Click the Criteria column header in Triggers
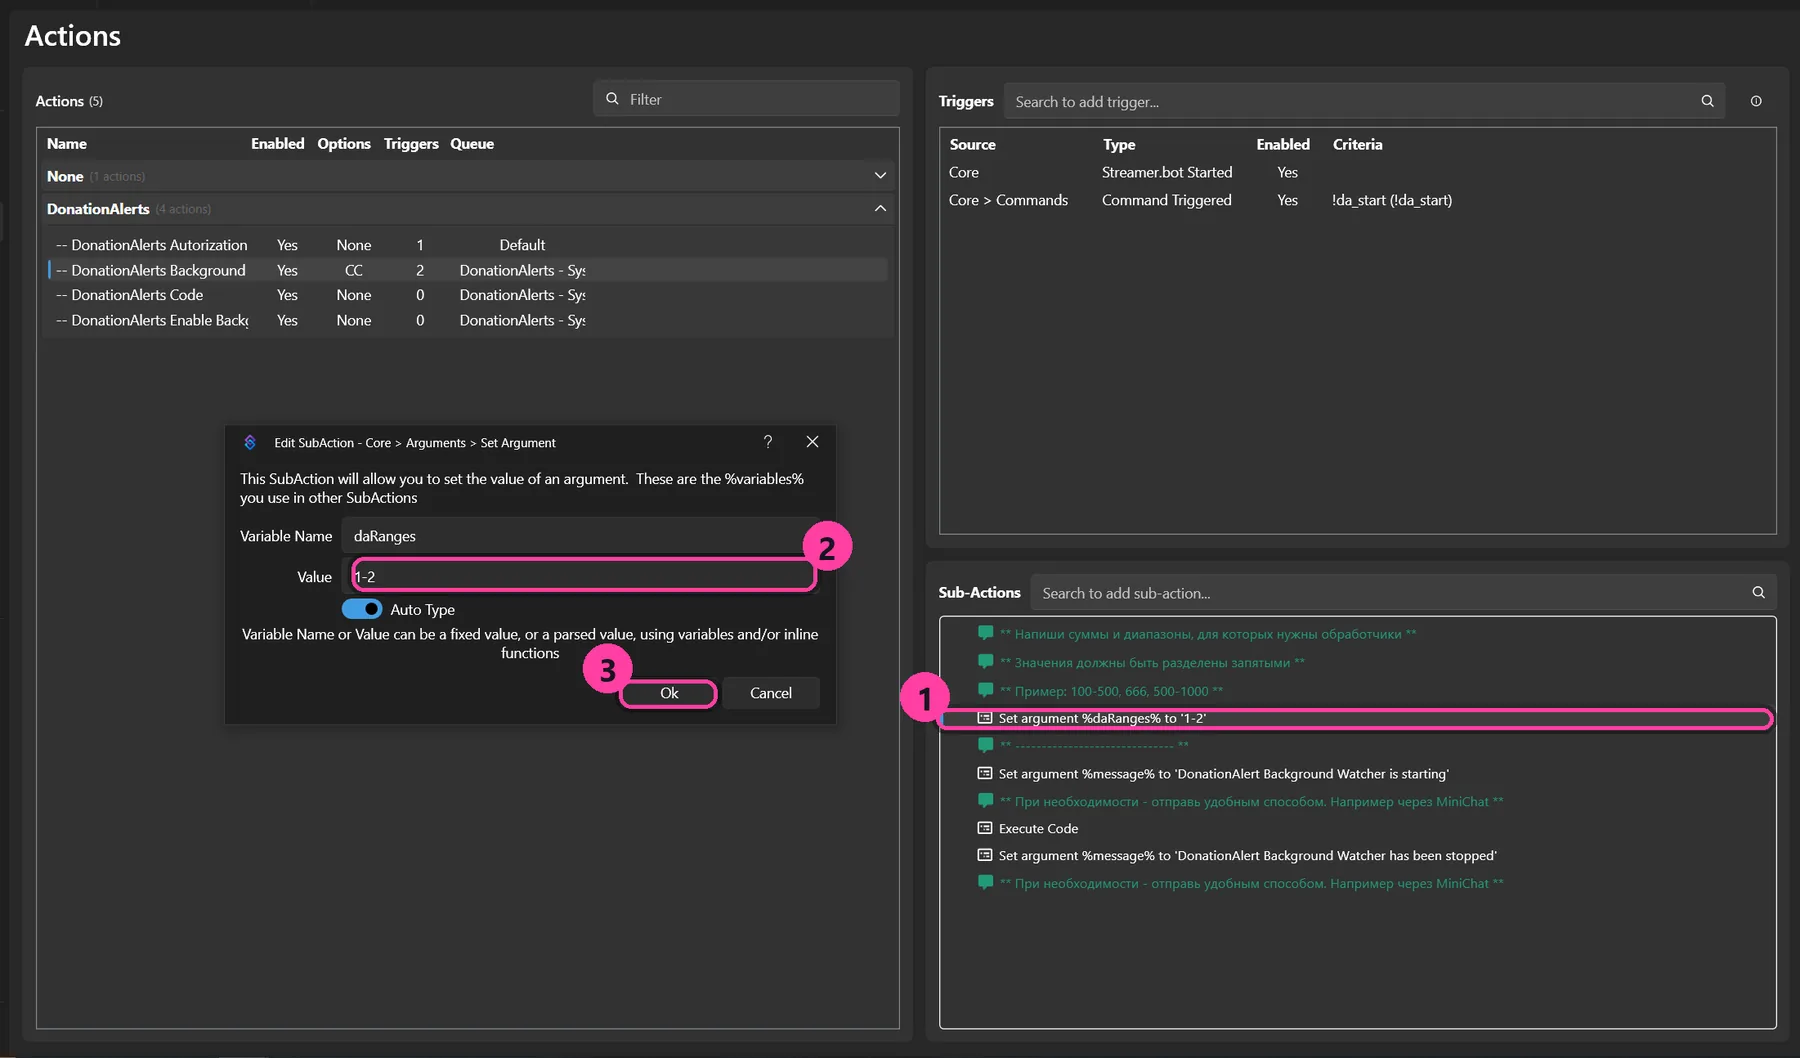The image size is (1800, 1058). click(x=1357, y=144)
